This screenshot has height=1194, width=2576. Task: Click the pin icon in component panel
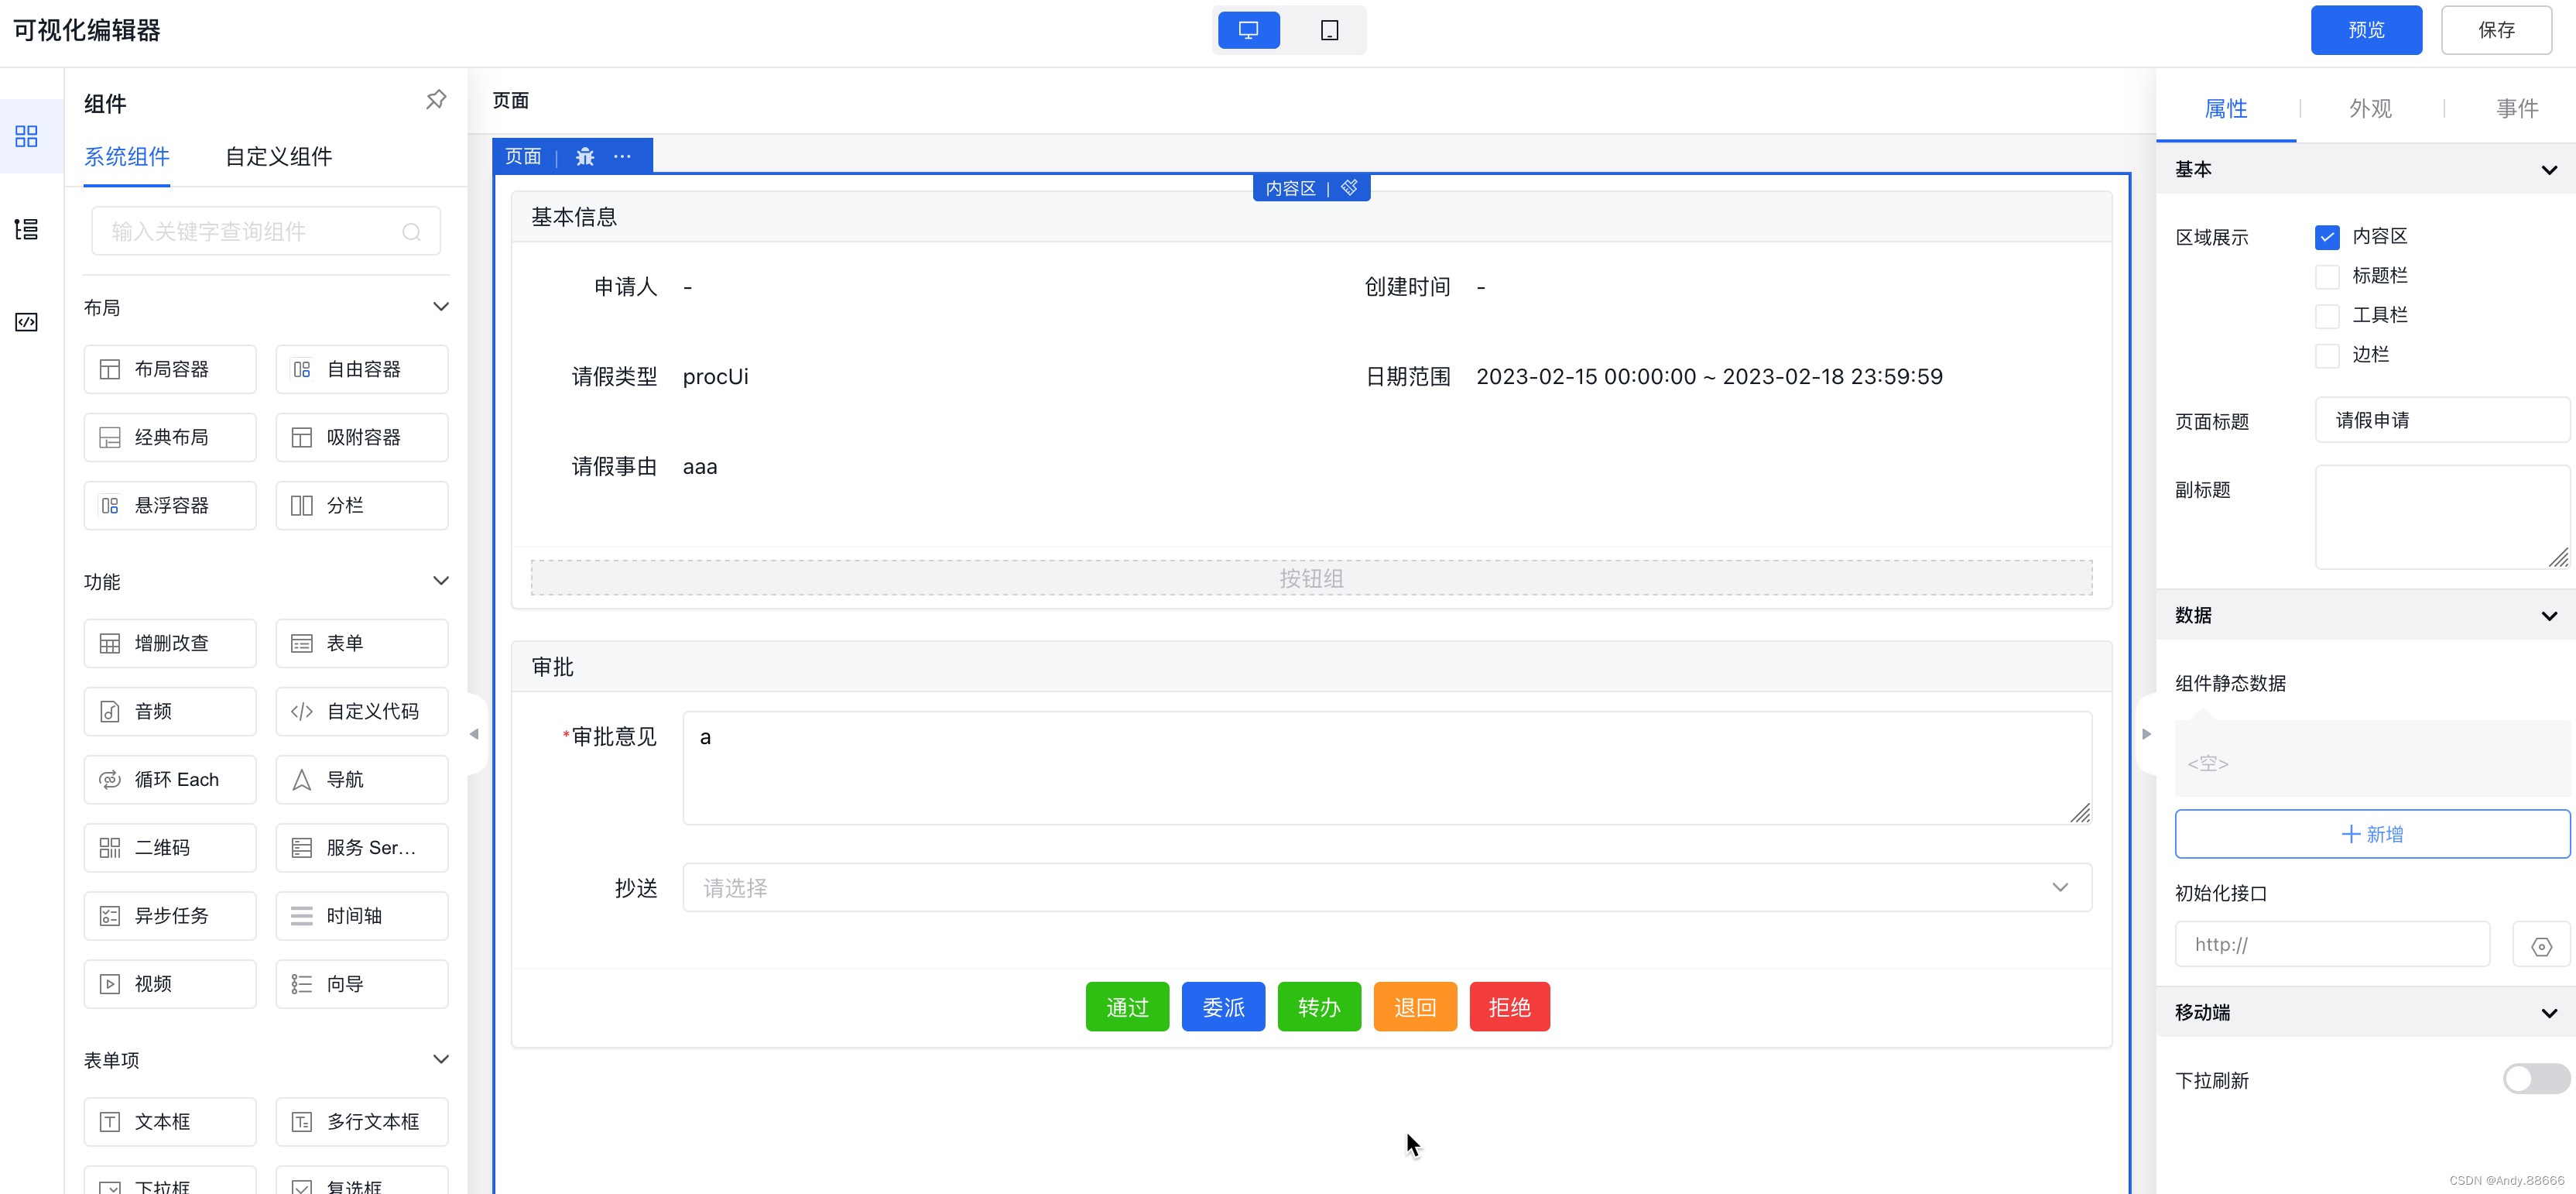(x=436, y=100)
